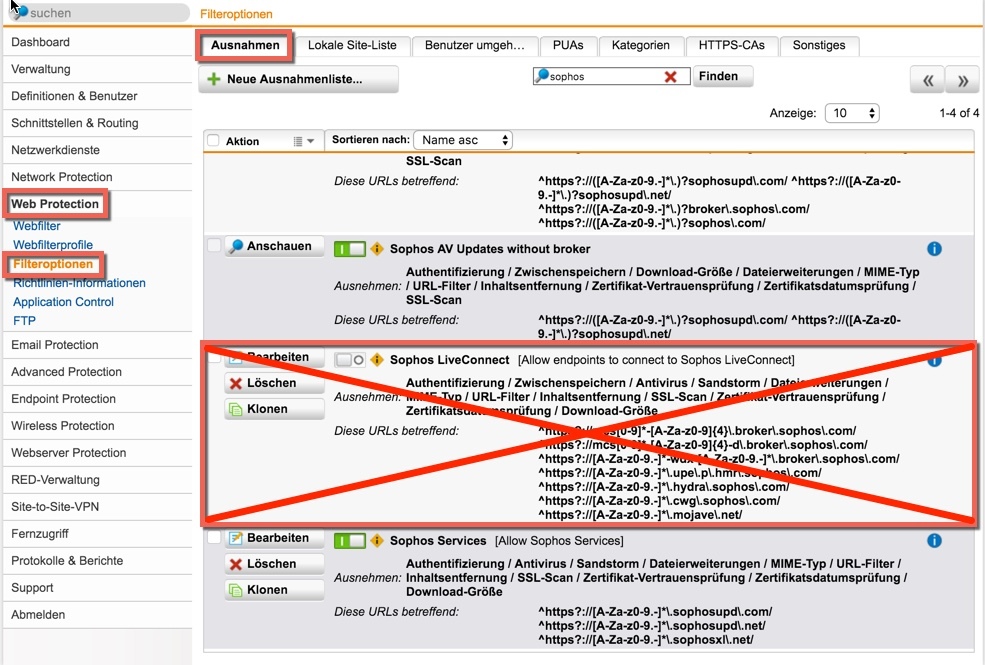
Task: Open Network Protection menu
Action: 97,177
